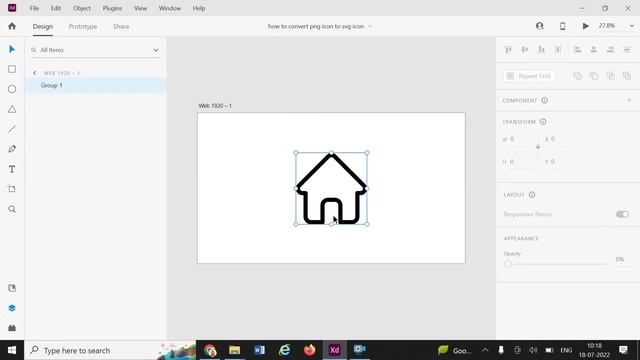Click the Layout info icon

(x=532, y=195)
